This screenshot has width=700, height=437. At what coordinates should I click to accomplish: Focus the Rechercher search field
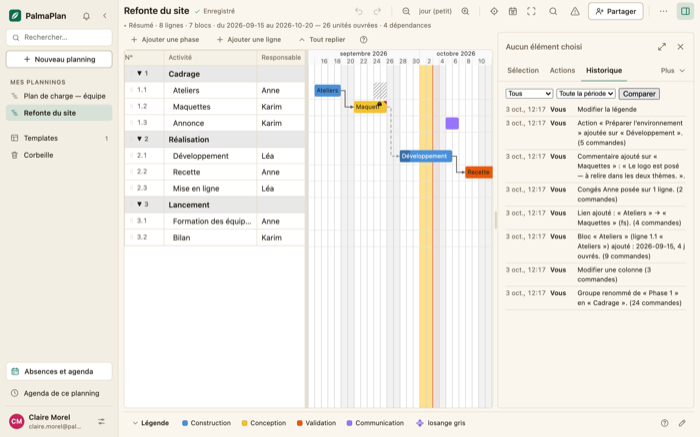[59, 37]
